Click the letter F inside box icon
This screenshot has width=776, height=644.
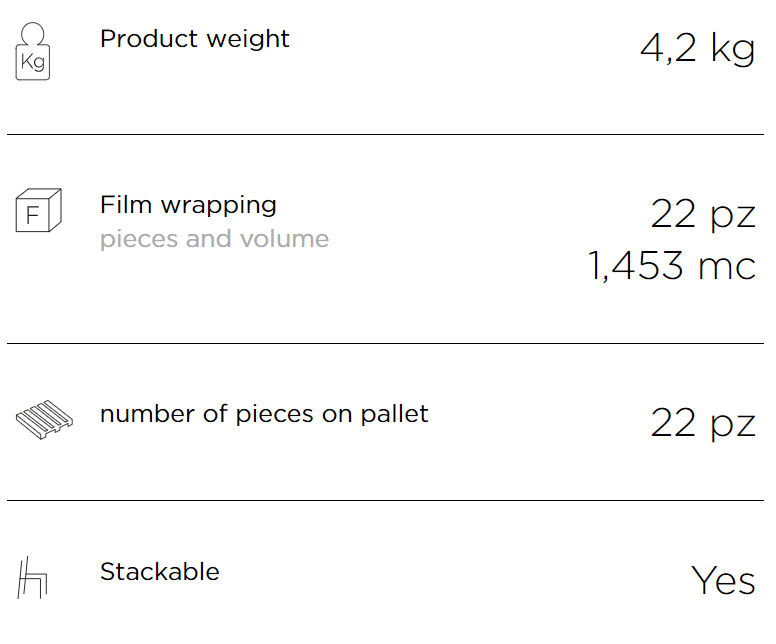pos(33,215)
